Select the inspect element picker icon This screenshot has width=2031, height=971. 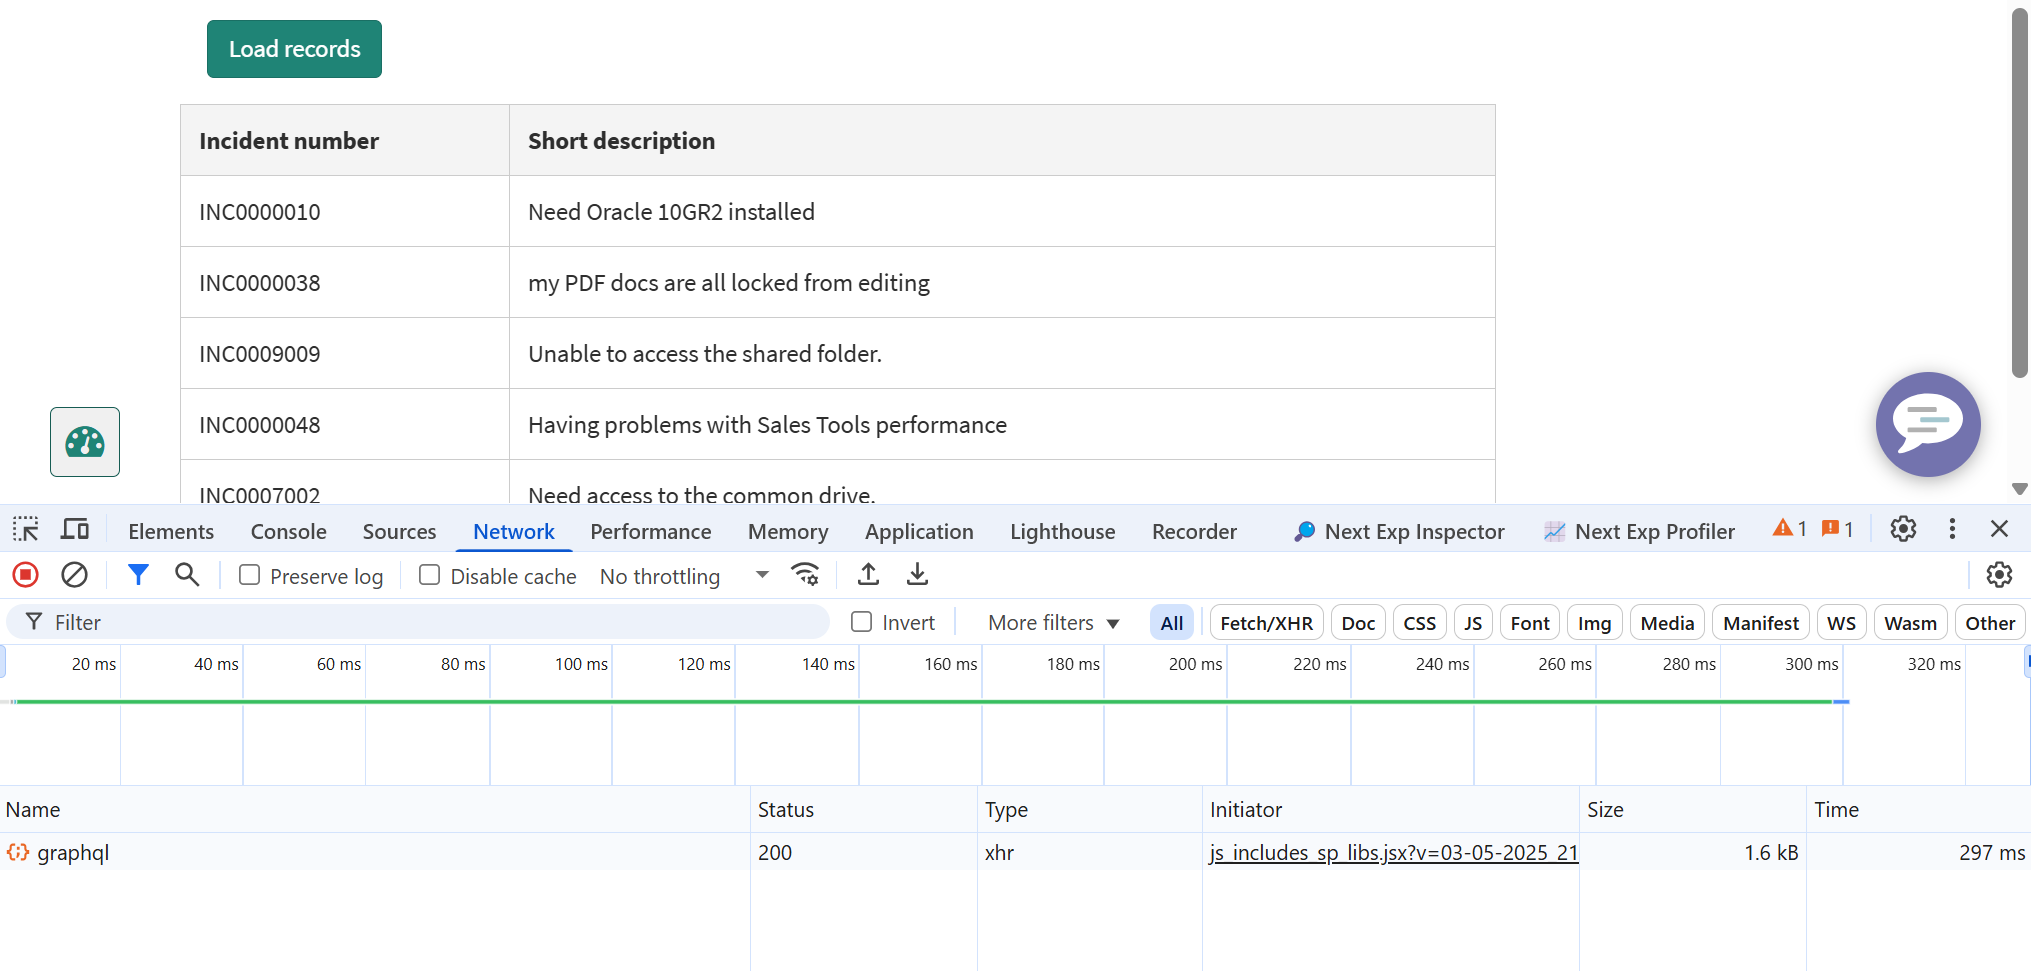click(25, 529)
